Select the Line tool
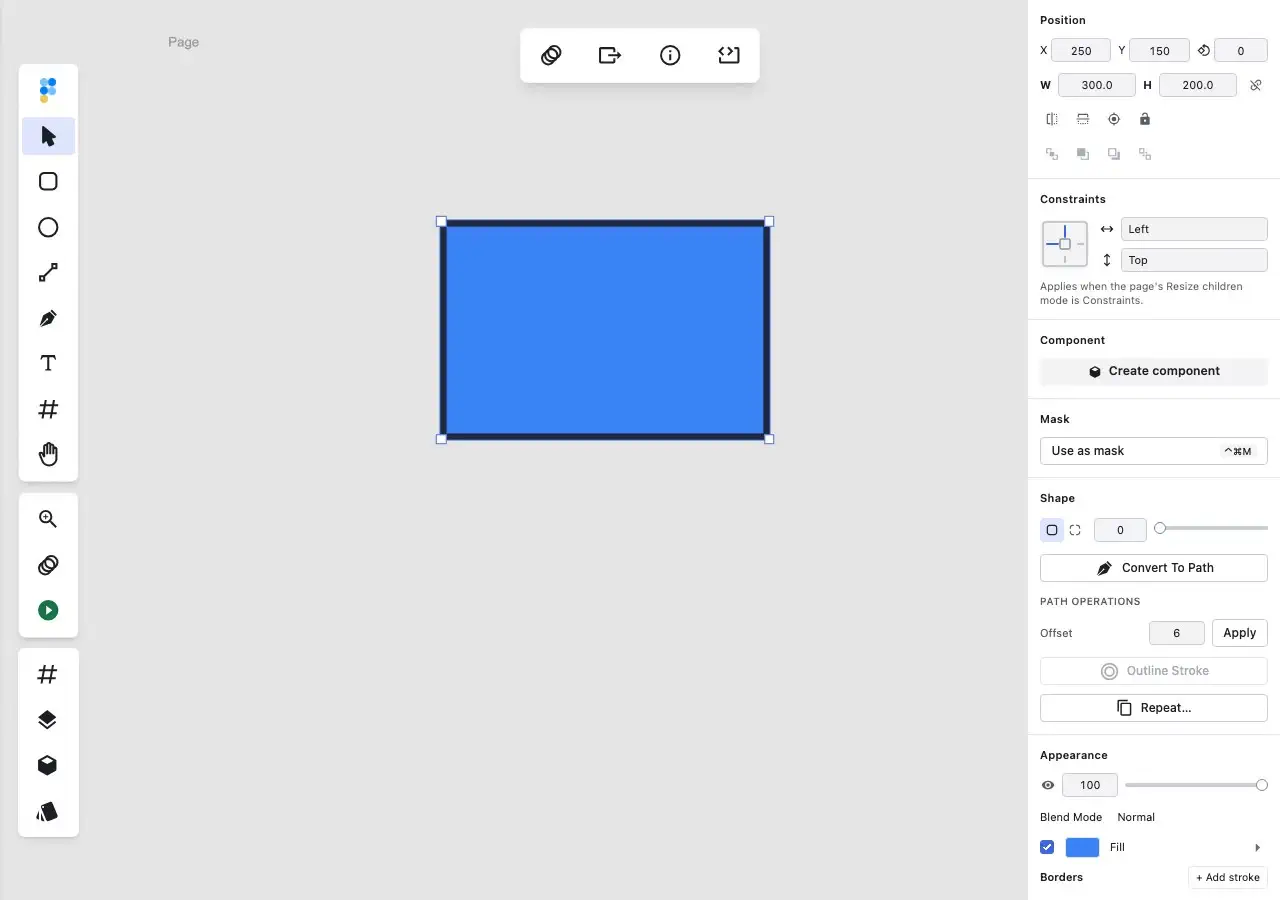The image size is (1280, 900). pyautogui.click(x=48, y=272)
